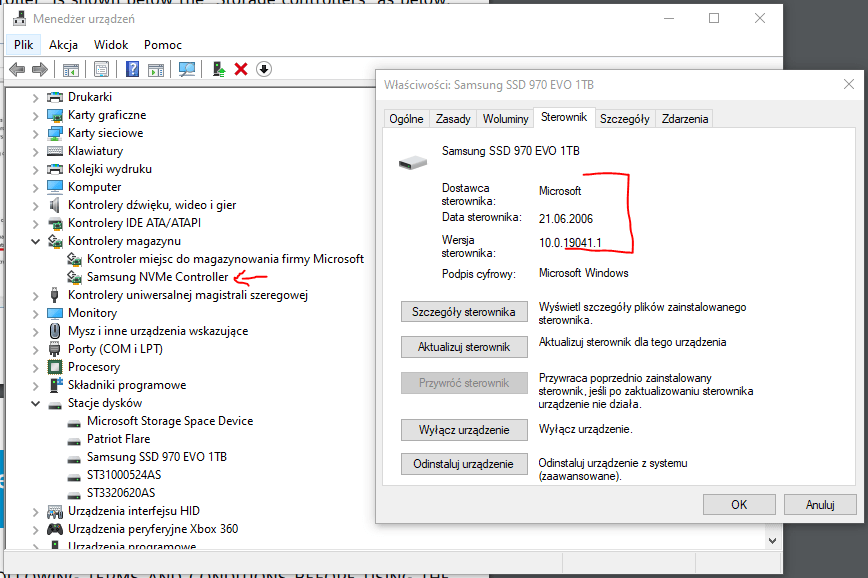Collapse the Stacje dysków category
Image resolution: width=868 pixels, height=578 pixels.
(x=35, y=404)
